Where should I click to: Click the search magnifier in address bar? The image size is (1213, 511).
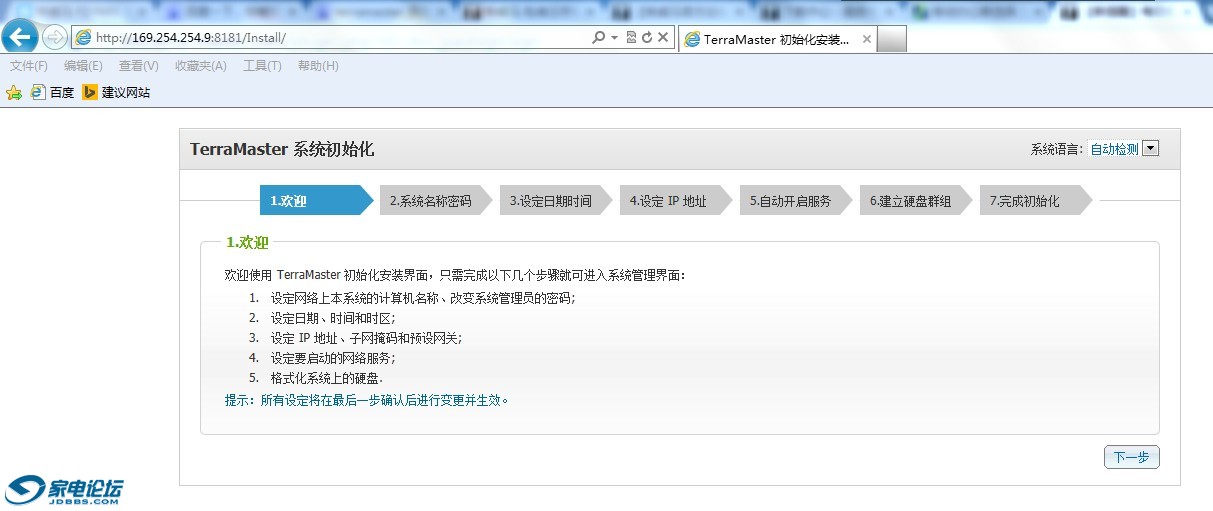click(598, 37)
